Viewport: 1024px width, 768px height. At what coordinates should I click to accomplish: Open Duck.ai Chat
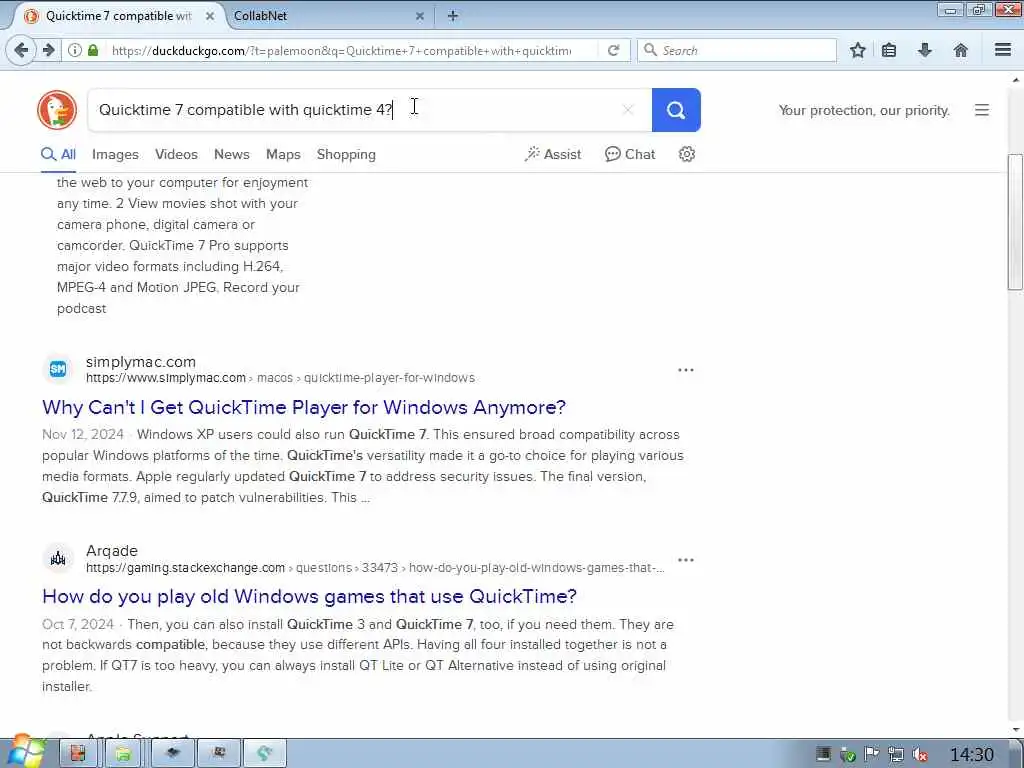630,154
